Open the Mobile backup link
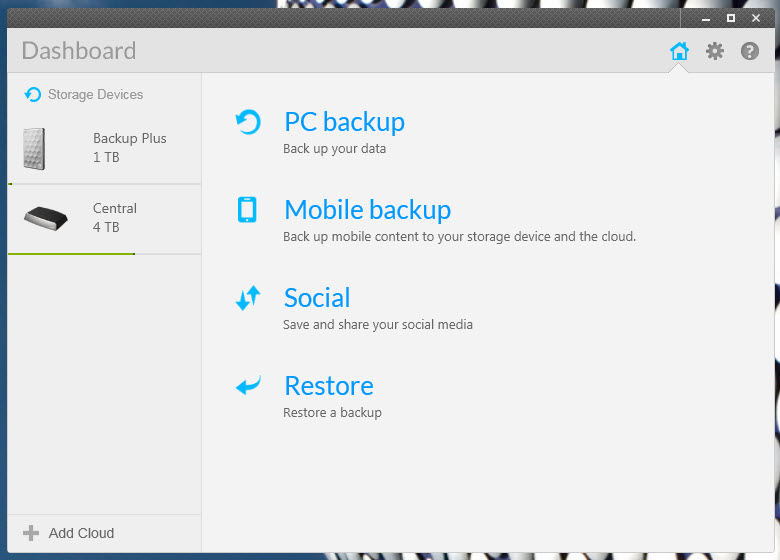This screenshot has width=780, height=560. (x=368, y=209)
